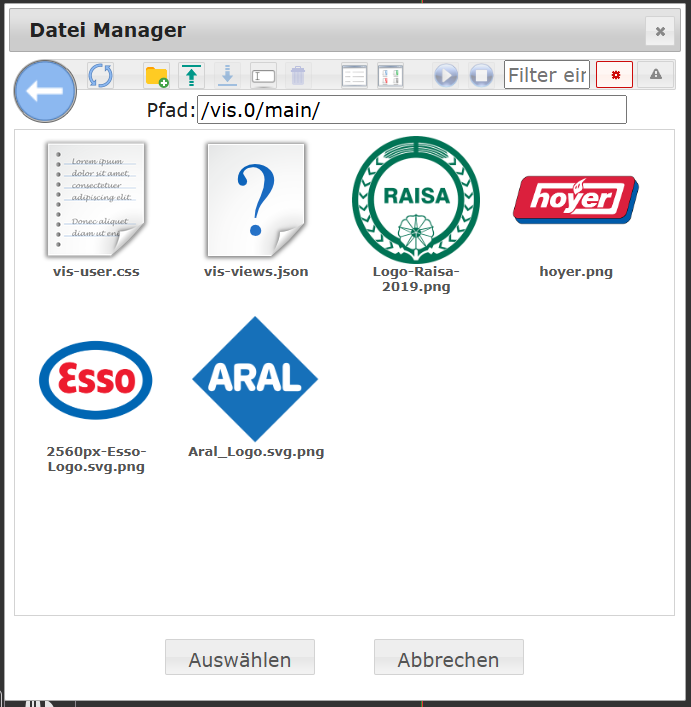Click the red gear button
The height and width of the screenshot is (707, 691).
614,74
